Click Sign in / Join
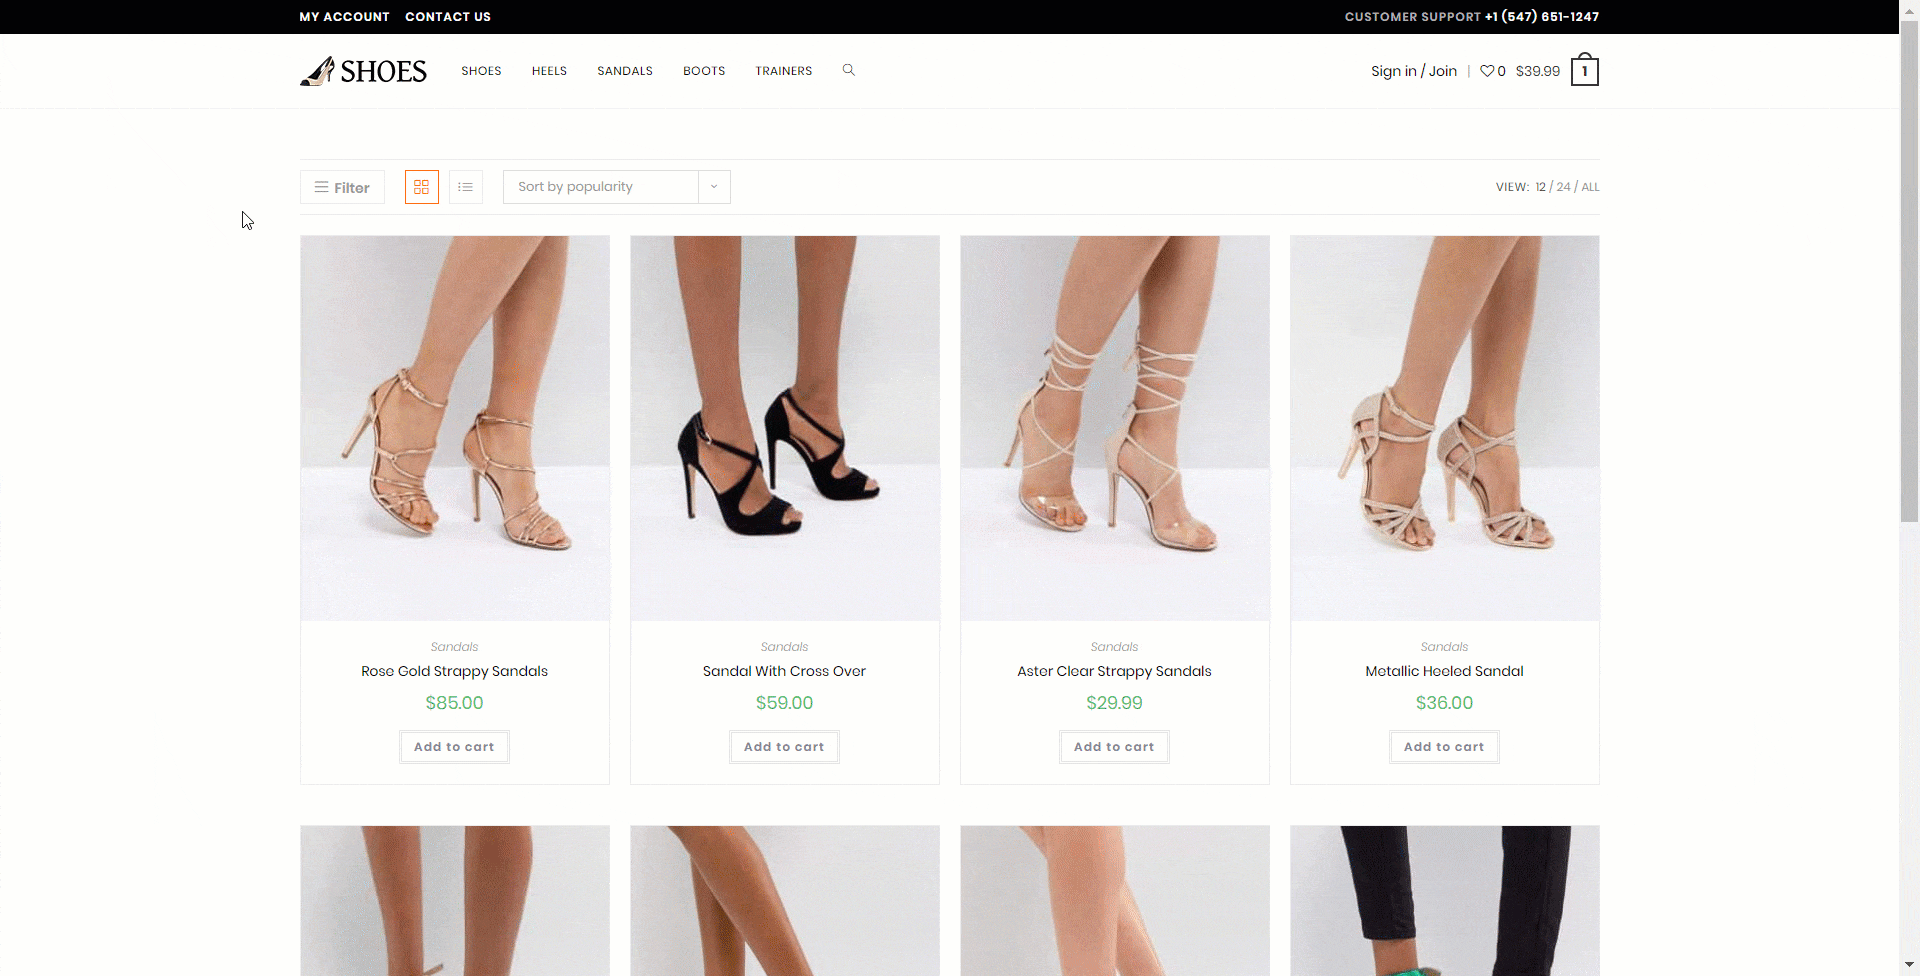The width and height of the screenshot is (1920, 976). [x=1414, y=71]
